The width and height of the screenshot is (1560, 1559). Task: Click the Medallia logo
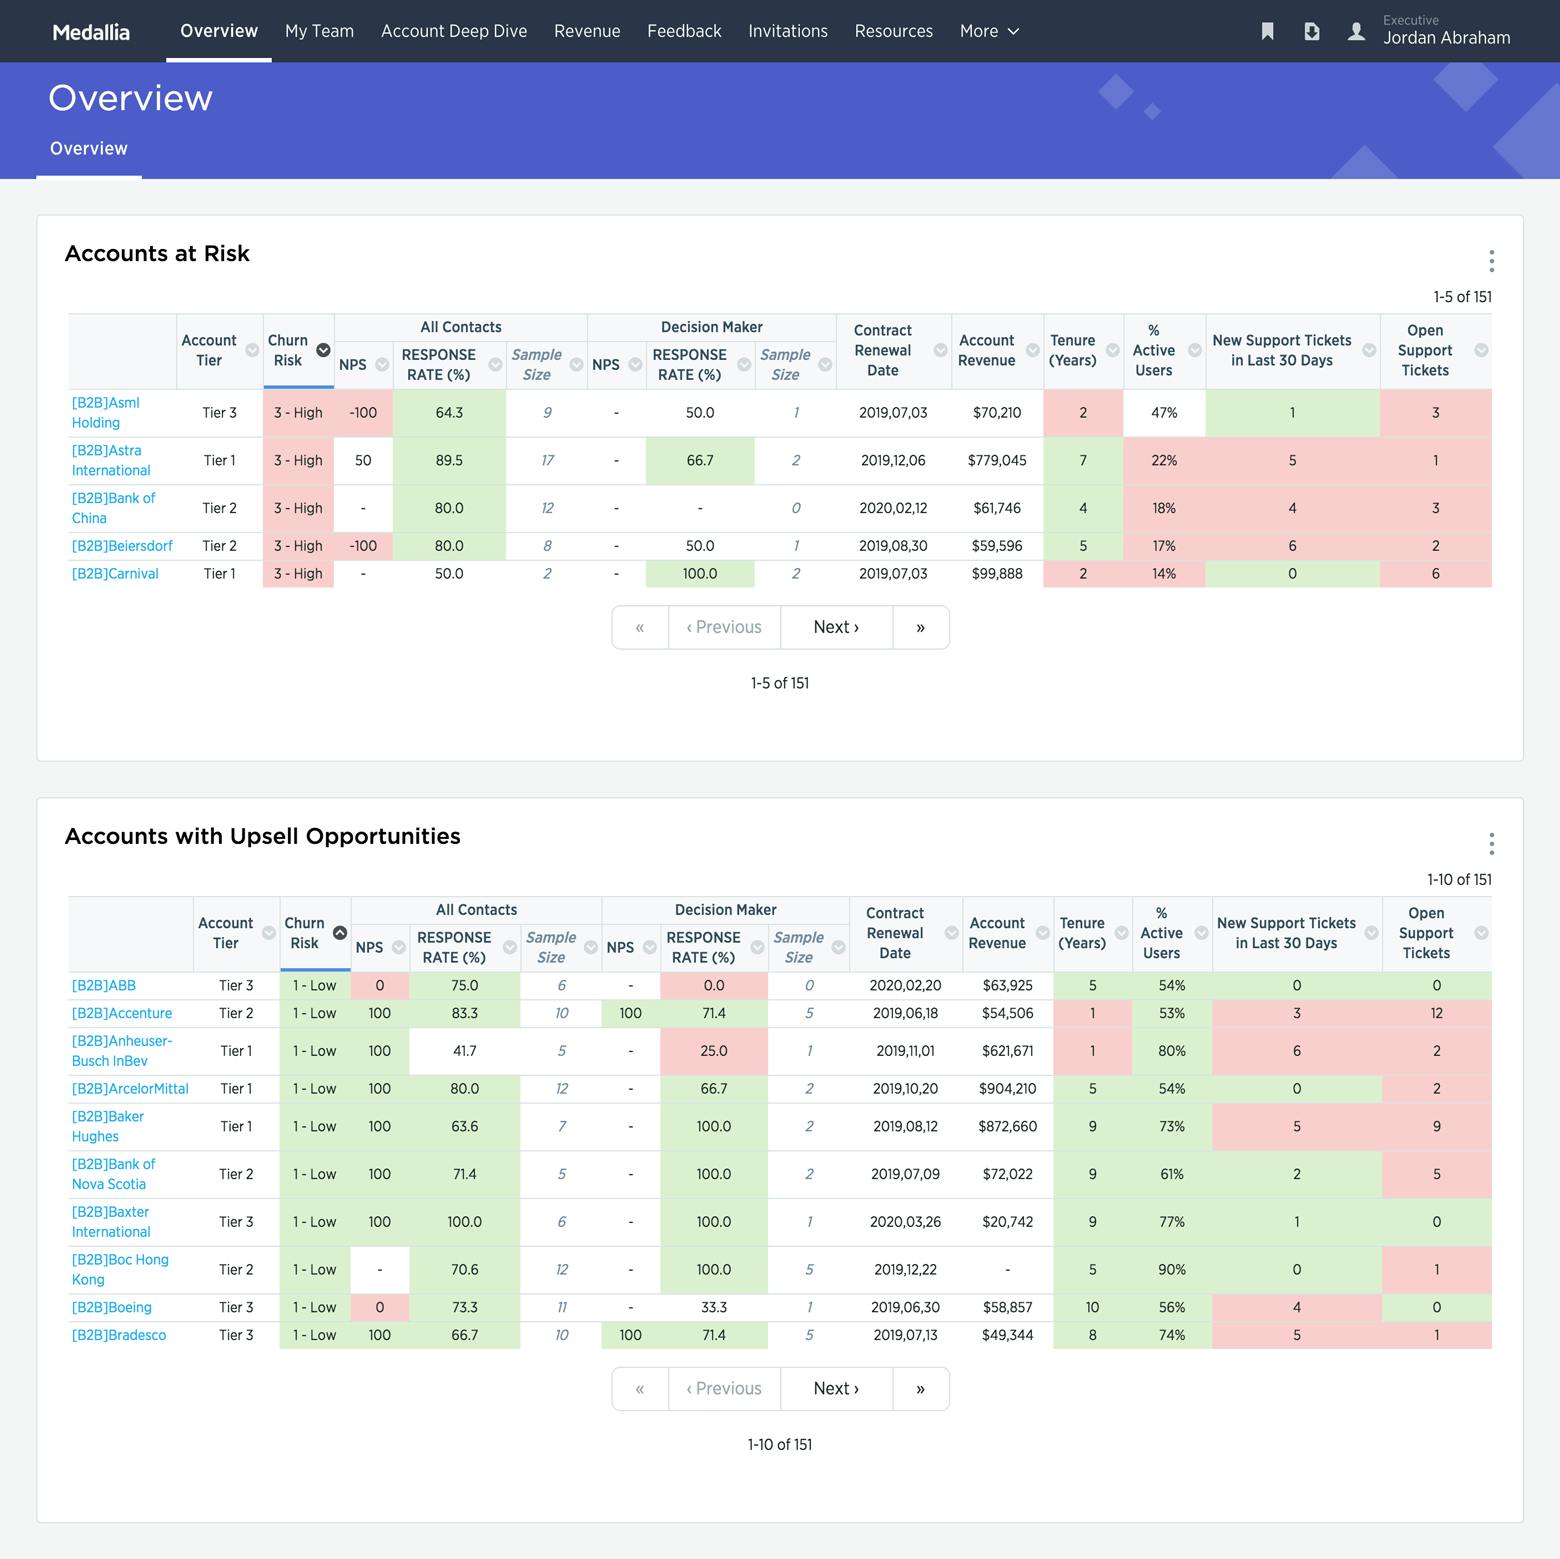click(91, 32)
